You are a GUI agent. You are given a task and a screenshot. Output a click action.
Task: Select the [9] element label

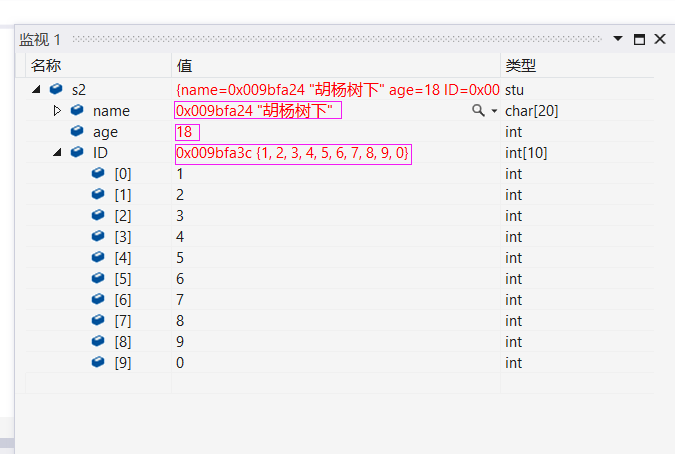pyautogui.click(x=123, y=363)
